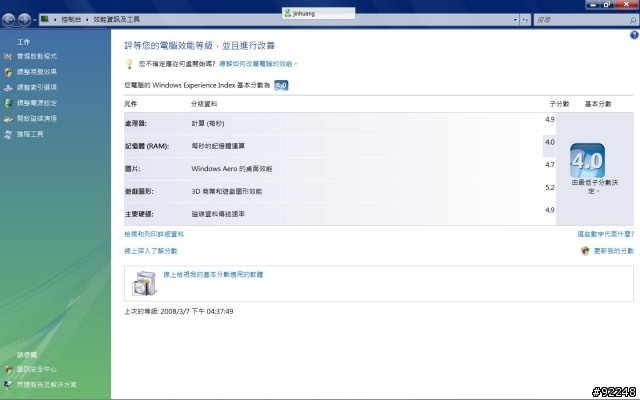Click the large 4.0 base score graphic
640x400 pixels.
587,160
